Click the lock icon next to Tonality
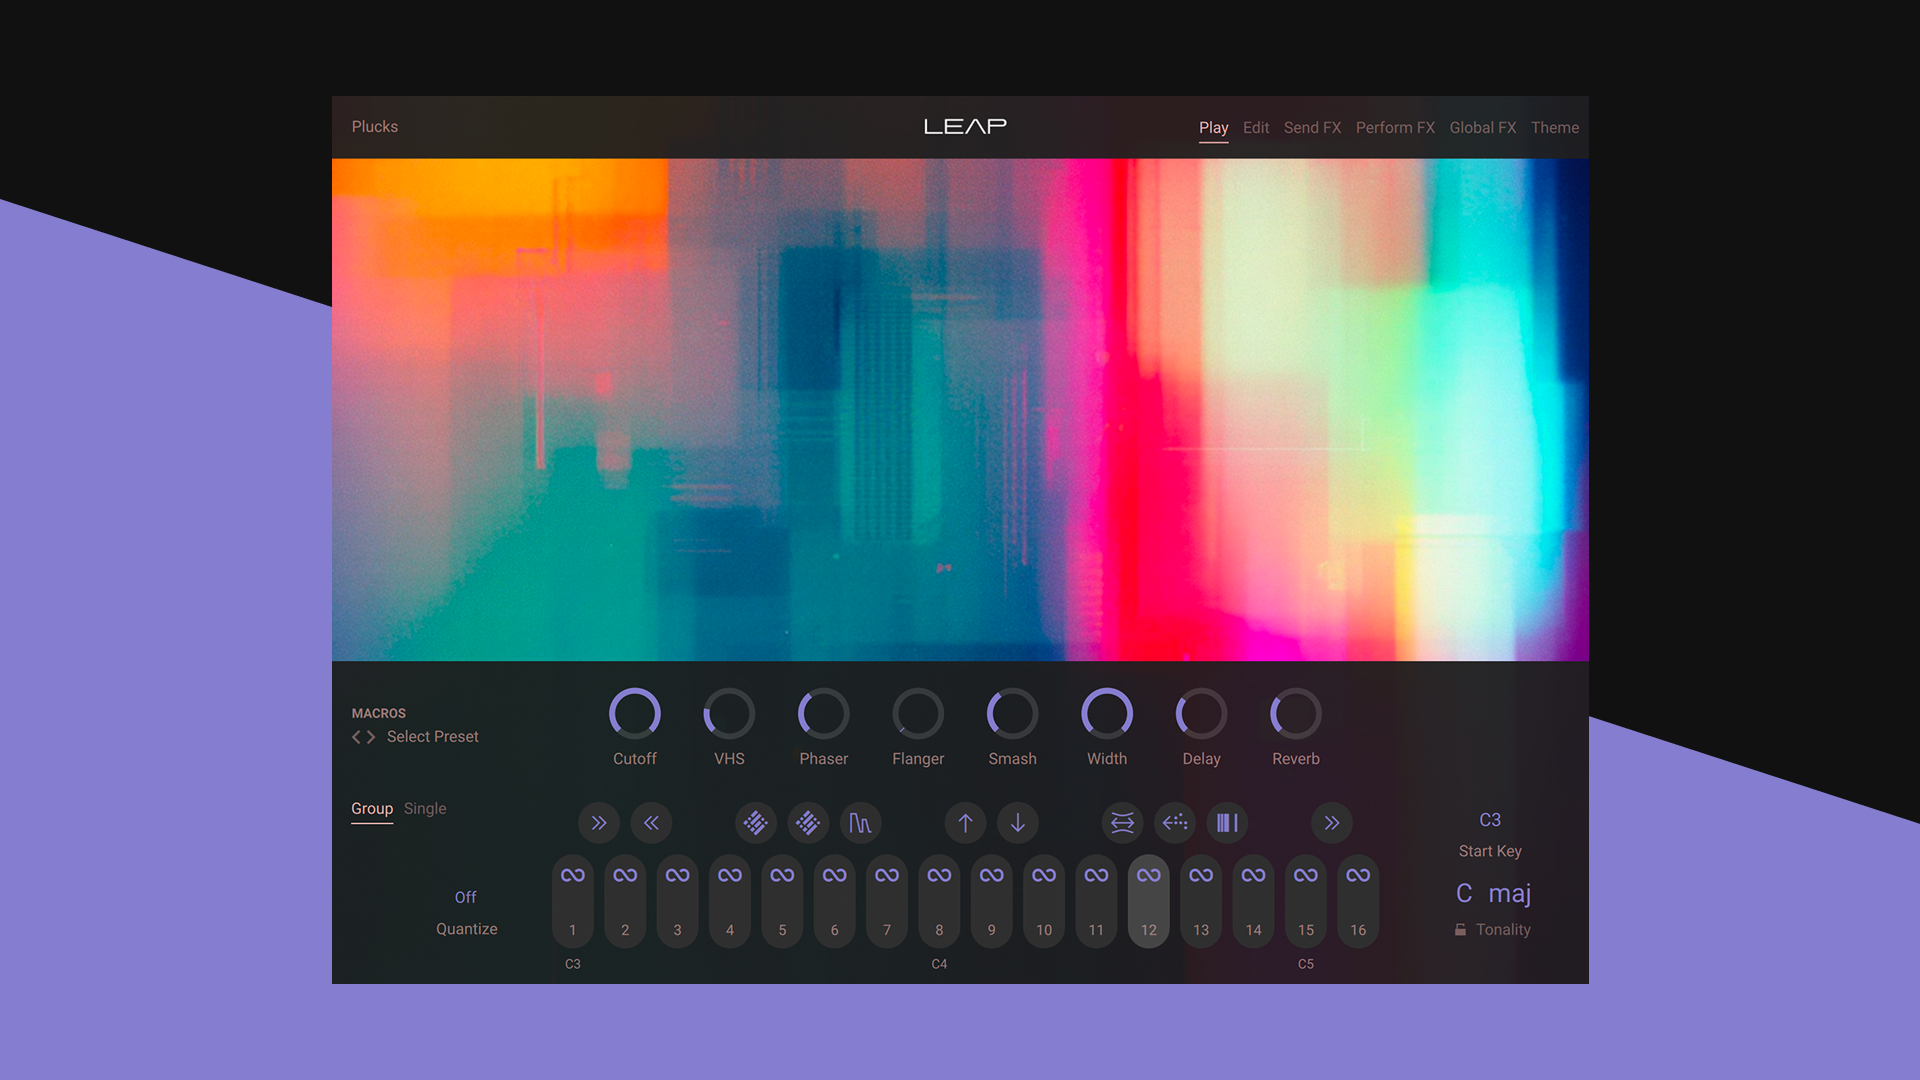The width and height of the screenshot is (1920, 1080). pos(1461,929)
